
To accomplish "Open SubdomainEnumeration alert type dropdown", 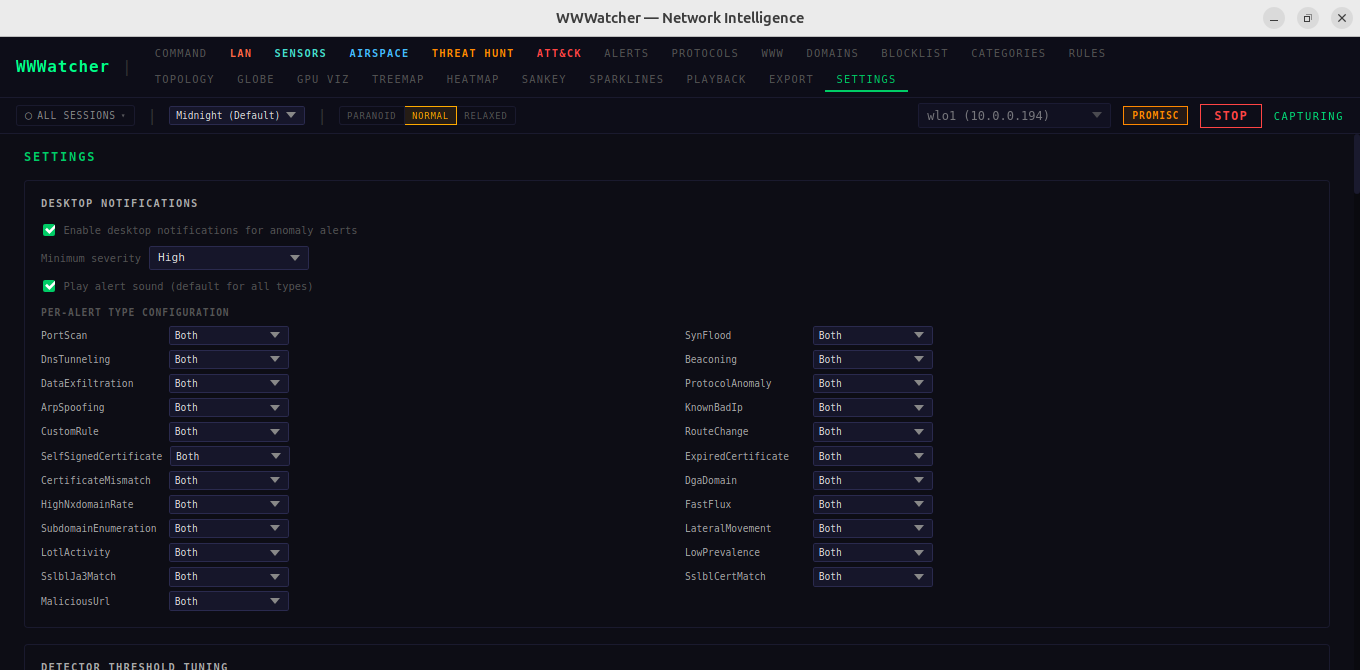I will click(x=229, y=528).
